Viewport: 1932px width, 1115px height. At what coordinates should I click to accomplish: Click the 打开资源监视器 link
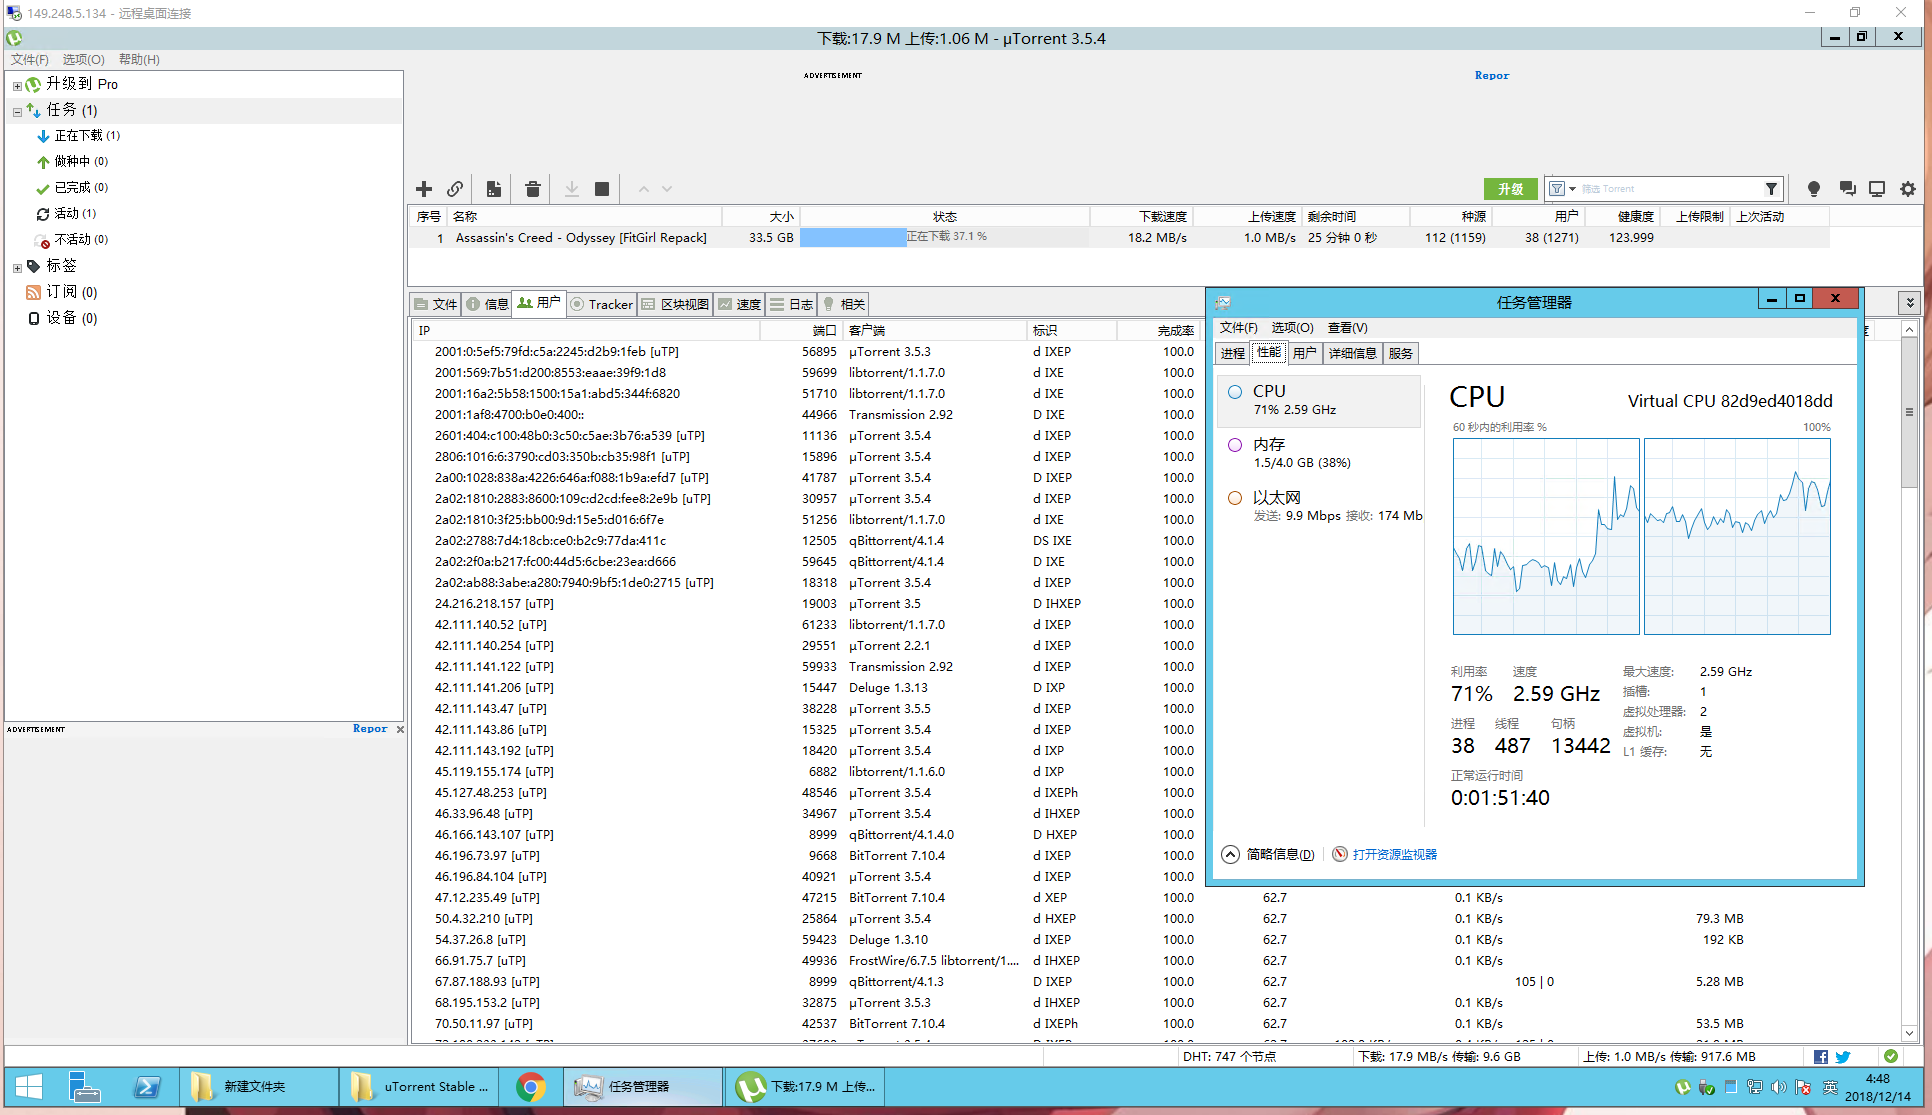point(1394,855)
